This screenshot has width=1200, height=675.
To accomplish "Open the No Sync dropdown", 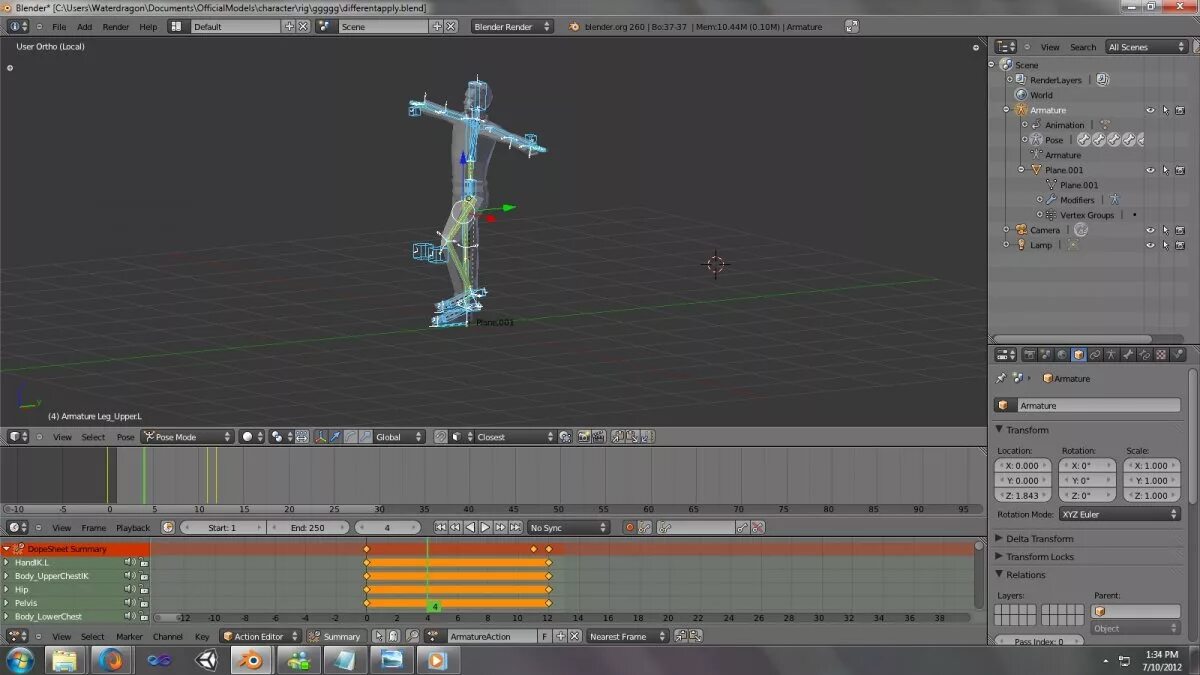I will click(568, 527).
